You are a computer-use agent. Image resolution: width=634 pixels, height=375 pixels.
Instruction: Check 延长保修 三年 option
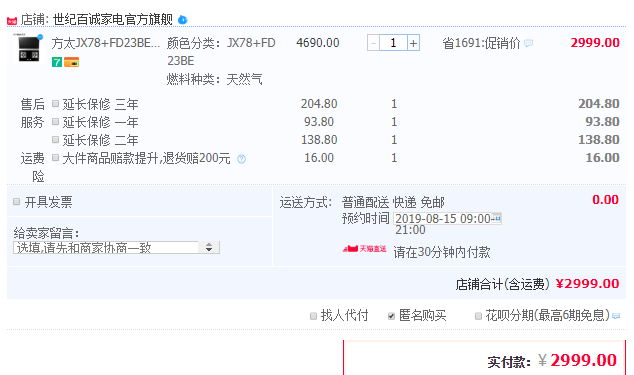[56, 104]
